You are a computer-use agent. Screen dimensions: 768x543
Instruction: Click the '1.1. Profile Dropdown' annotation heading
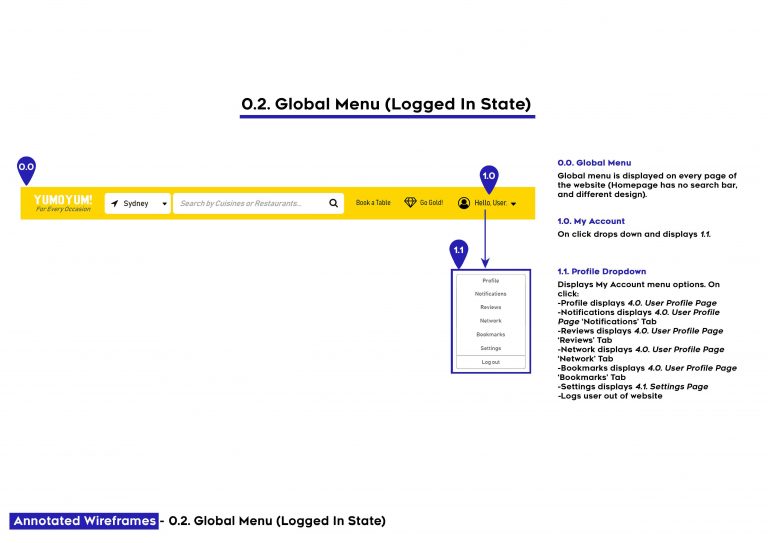601,271
